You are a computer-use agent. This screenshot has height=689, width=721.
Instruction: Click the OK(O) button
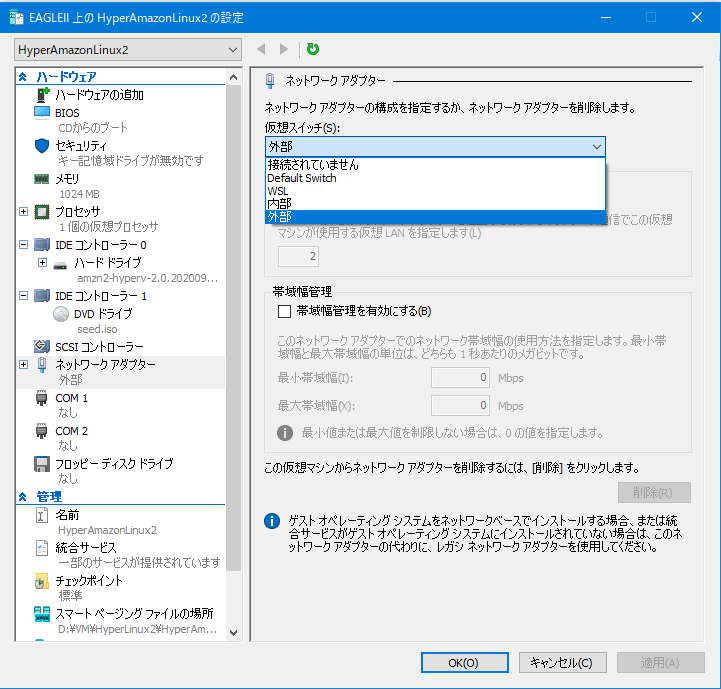464,663
